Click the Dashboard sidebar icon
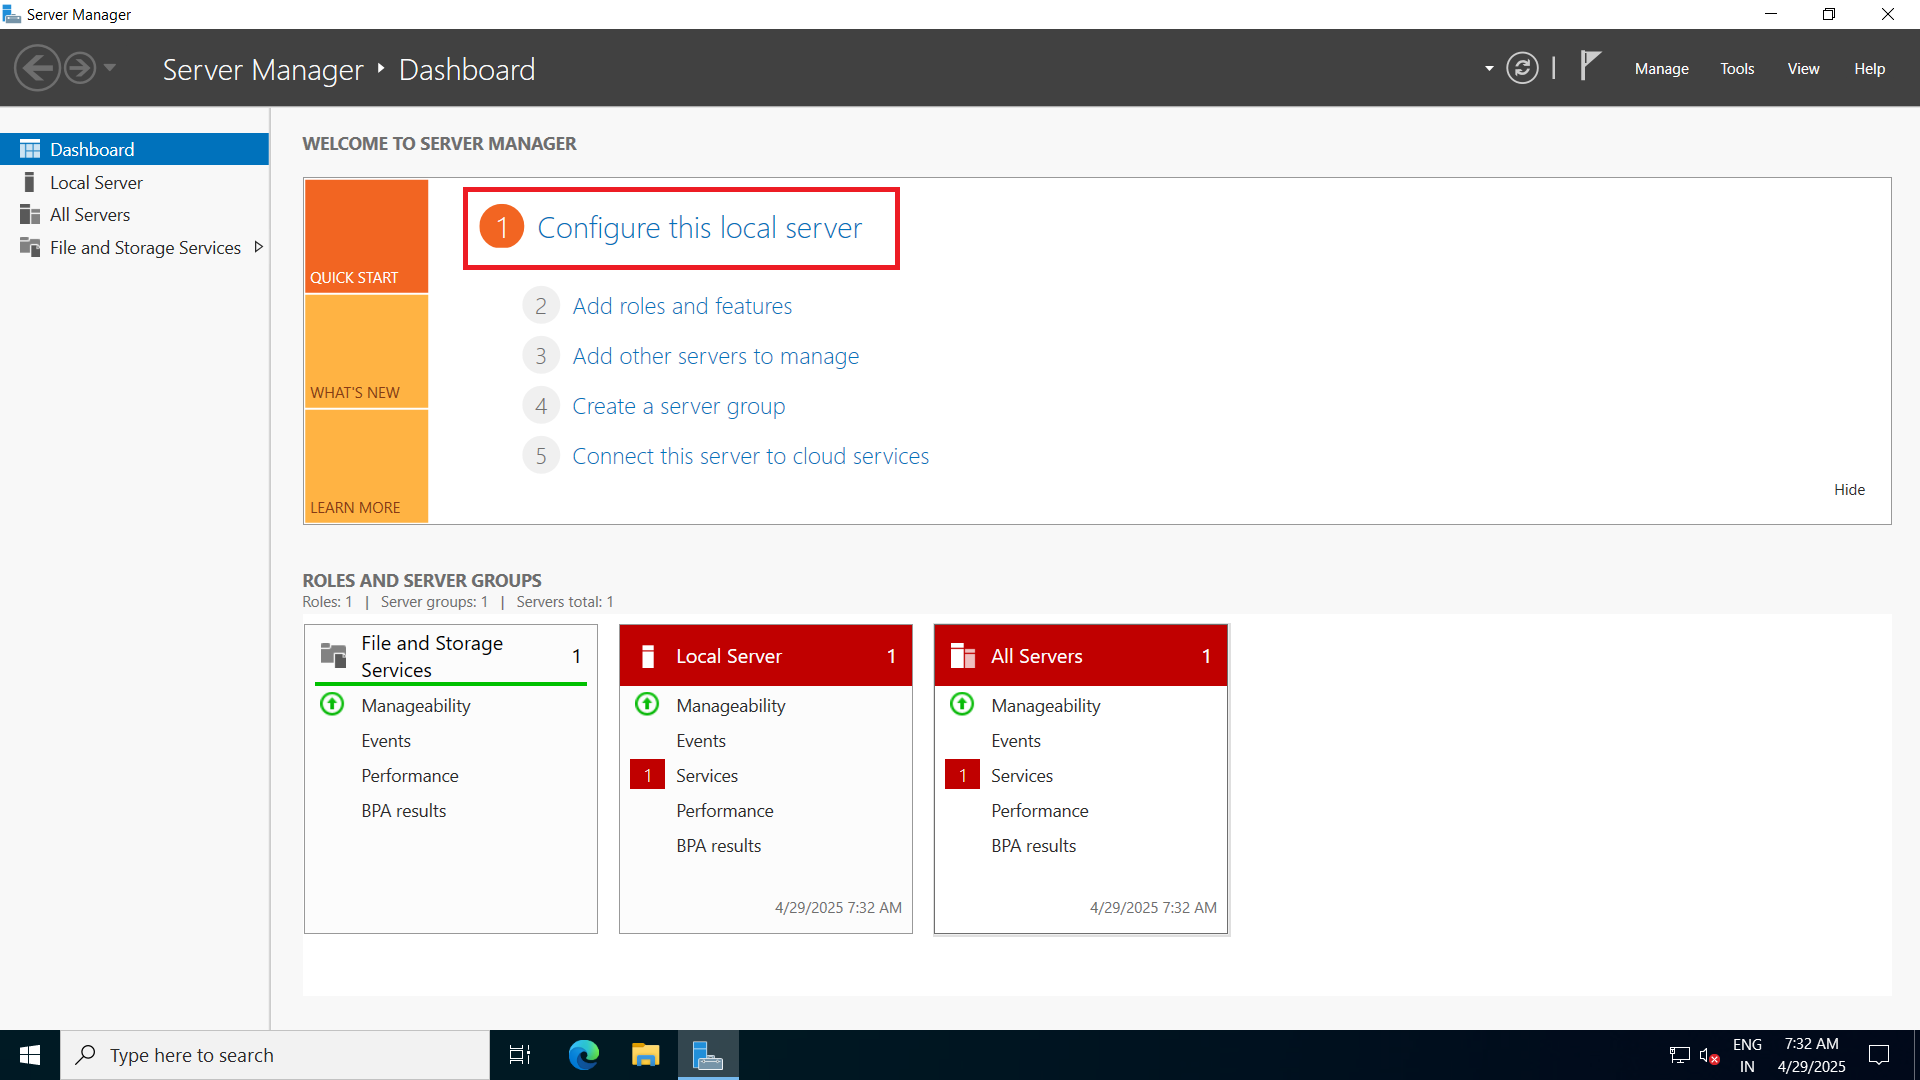 click(x=30, y=149)
